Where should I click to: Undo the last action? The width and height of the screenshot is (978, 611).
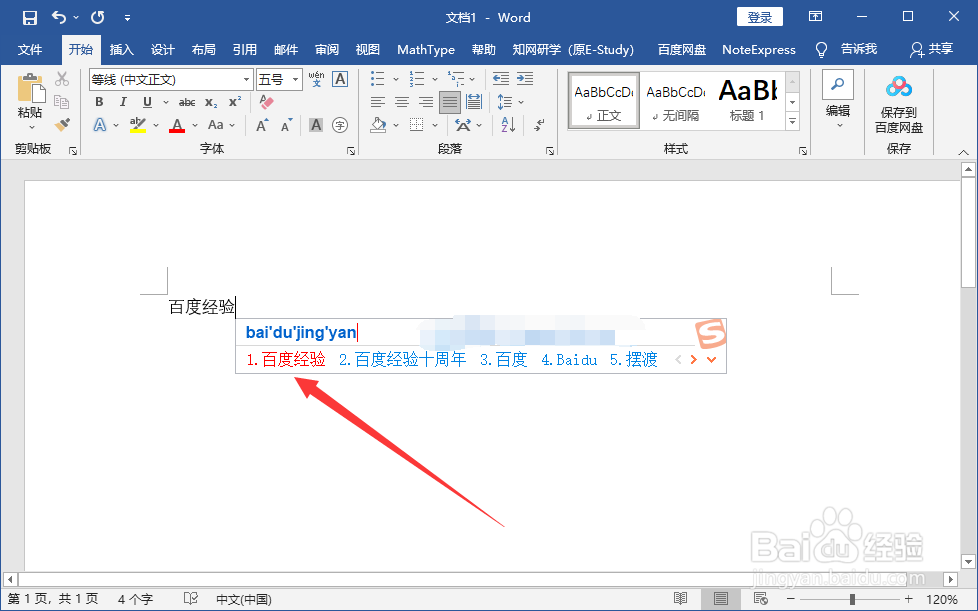[59, 17]
